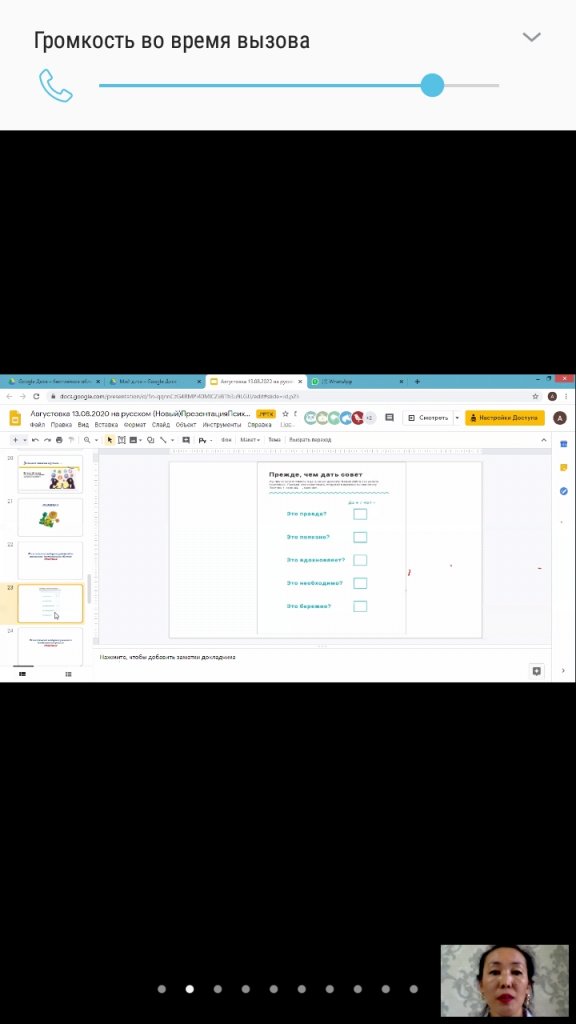This screenshot has height=1024, width=576.
Task: Click the star icon beside presentation title
Action: pos(285,414)
